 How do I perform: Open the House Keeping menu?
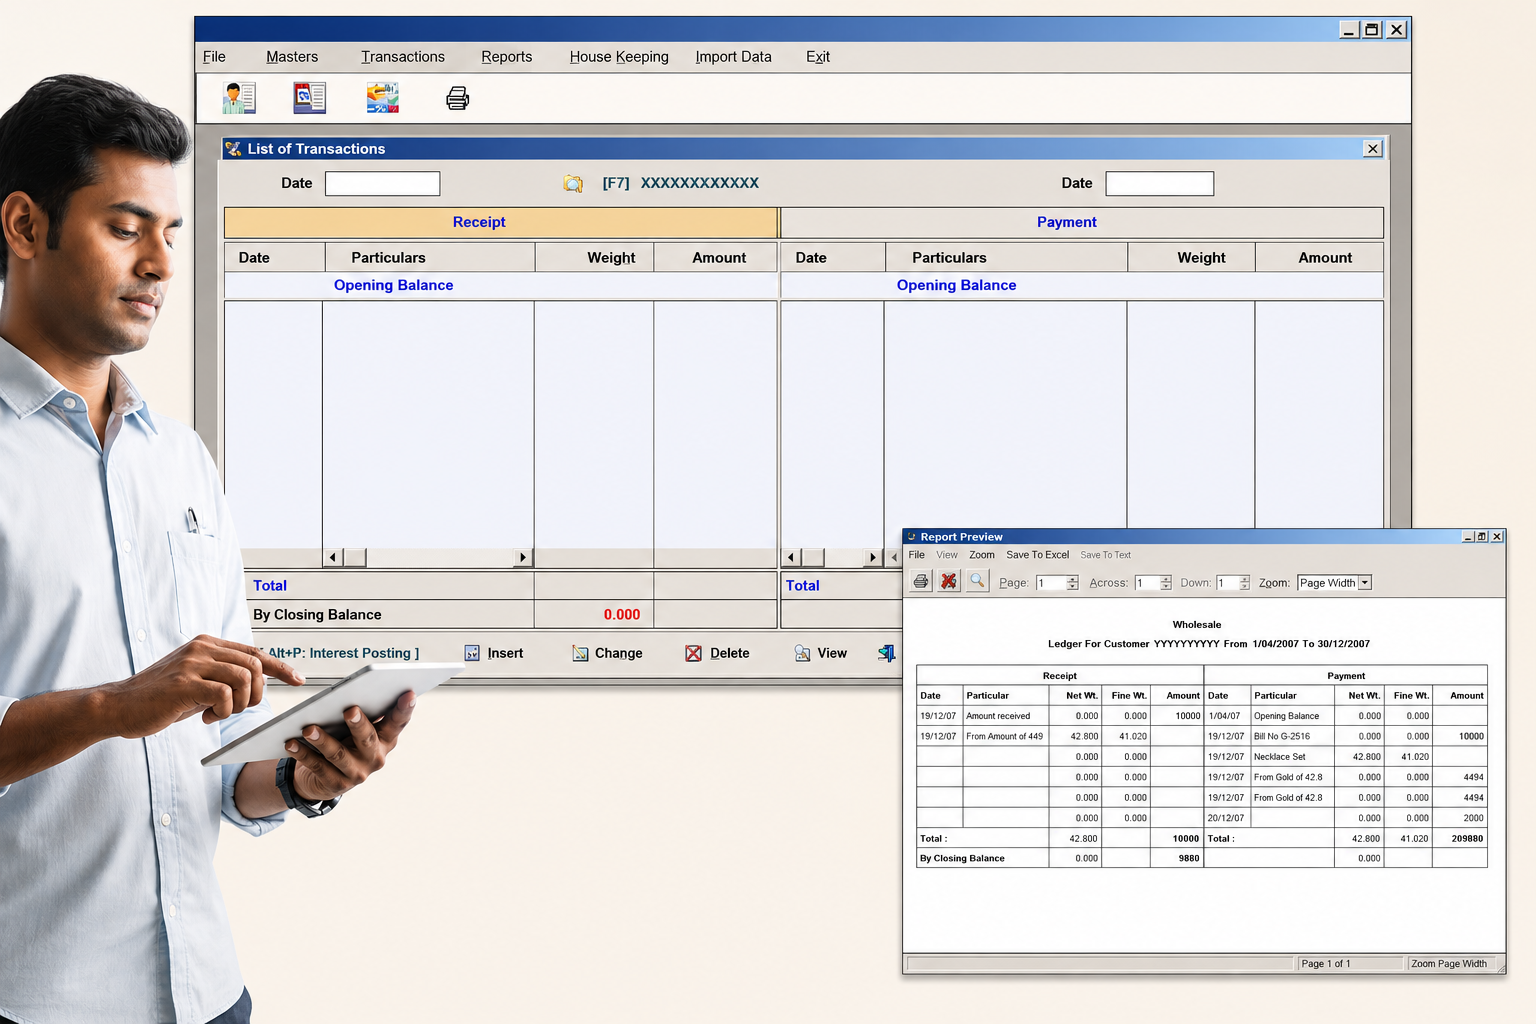tap(619, 57)
